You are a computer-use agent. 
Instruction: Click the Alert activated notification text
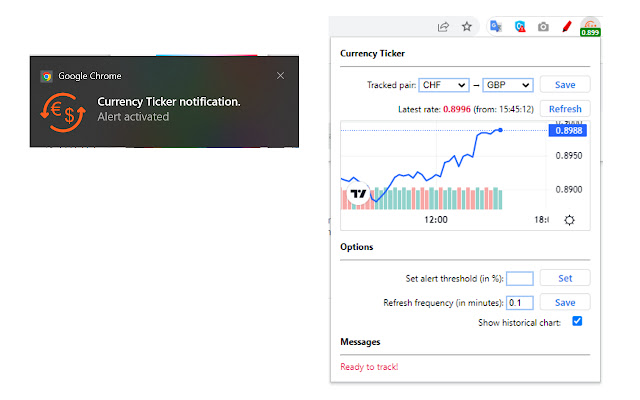coord(133,117)
